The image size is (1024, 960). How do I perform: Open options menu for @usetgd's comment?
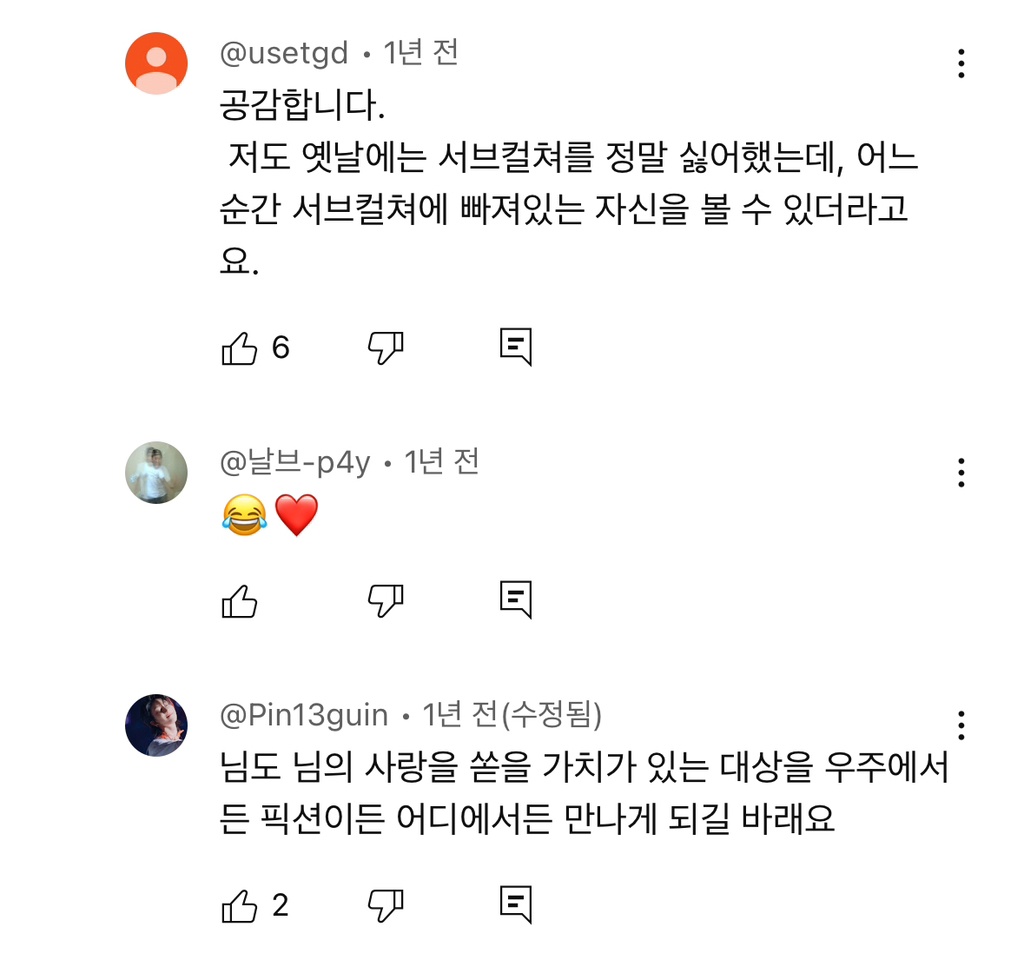962,64
